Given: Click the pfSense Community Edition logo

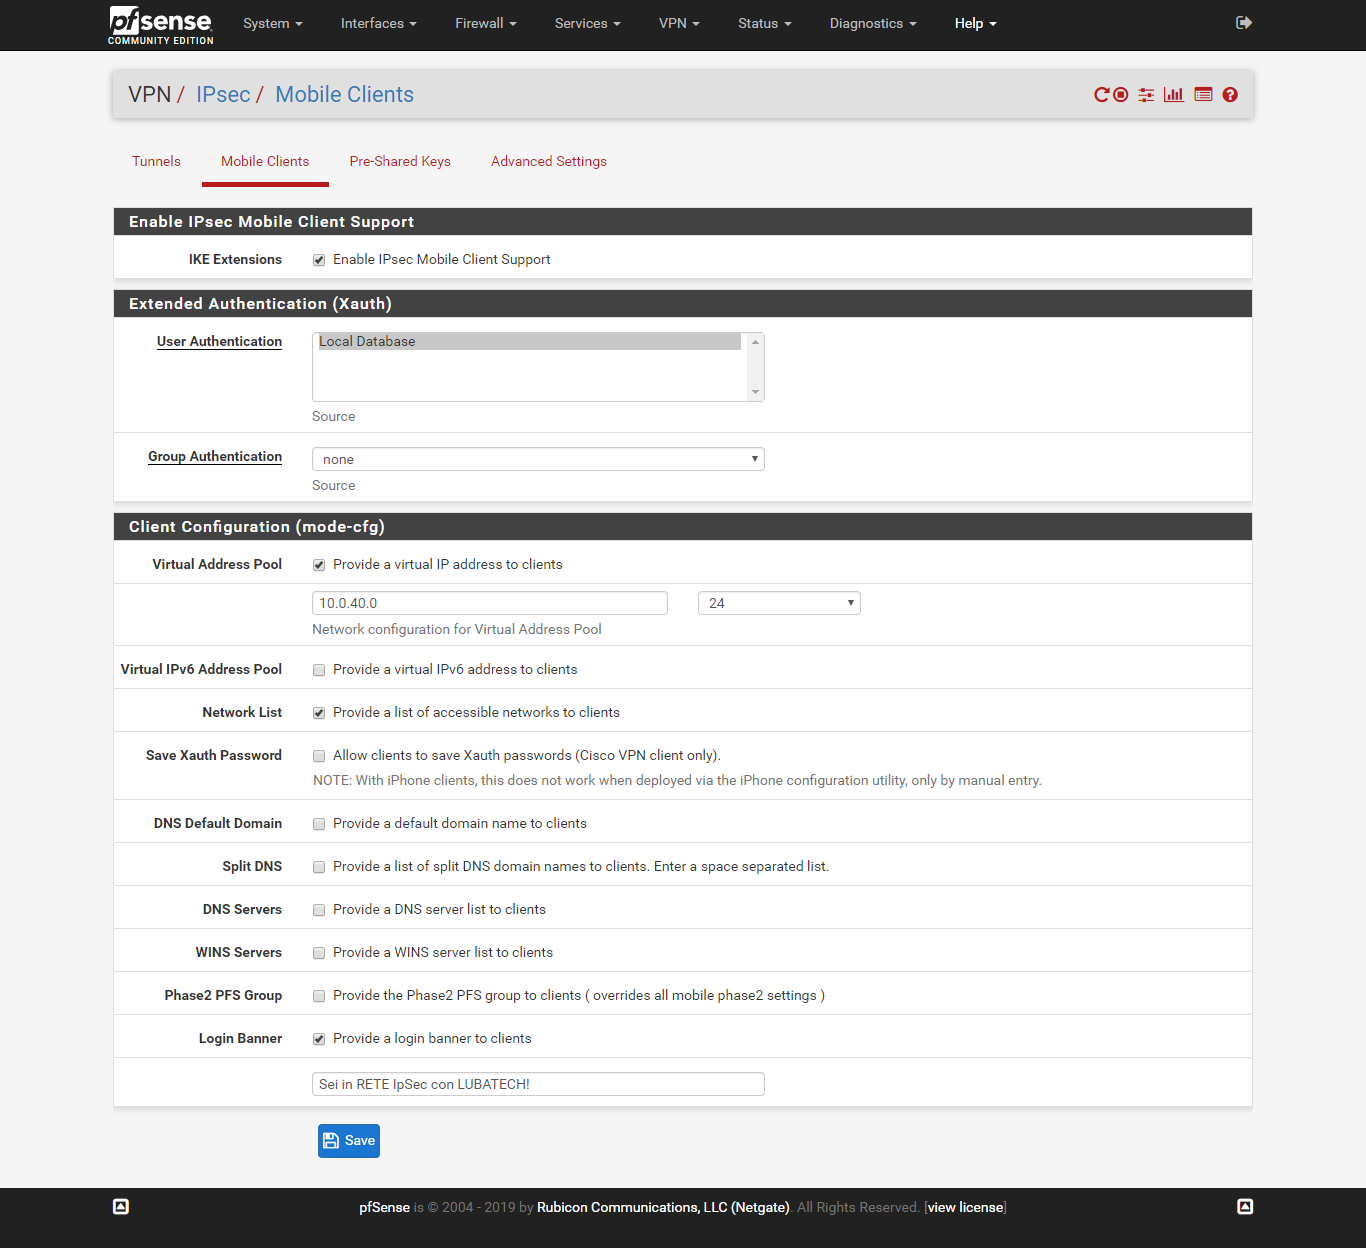Looking at the screenshot, I should (x=161, y=25).
